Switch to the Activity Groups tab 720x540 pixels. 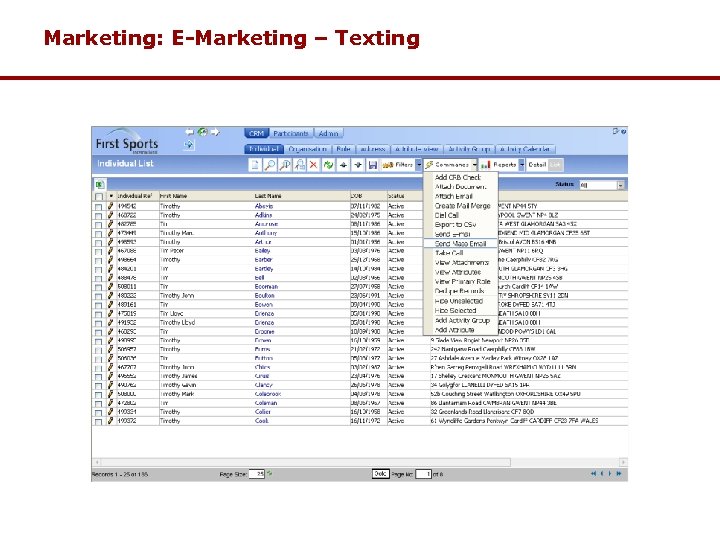click(x=469, y=149)
